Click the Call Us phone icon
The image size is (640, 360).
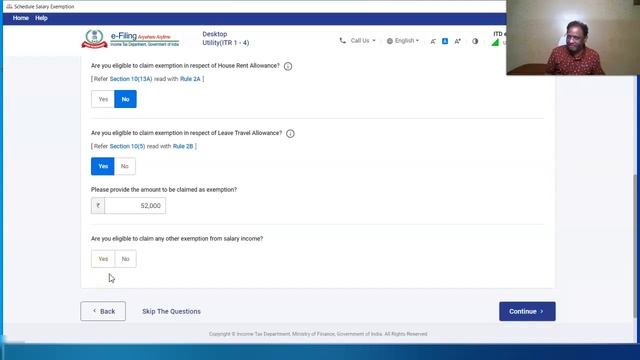342,40
